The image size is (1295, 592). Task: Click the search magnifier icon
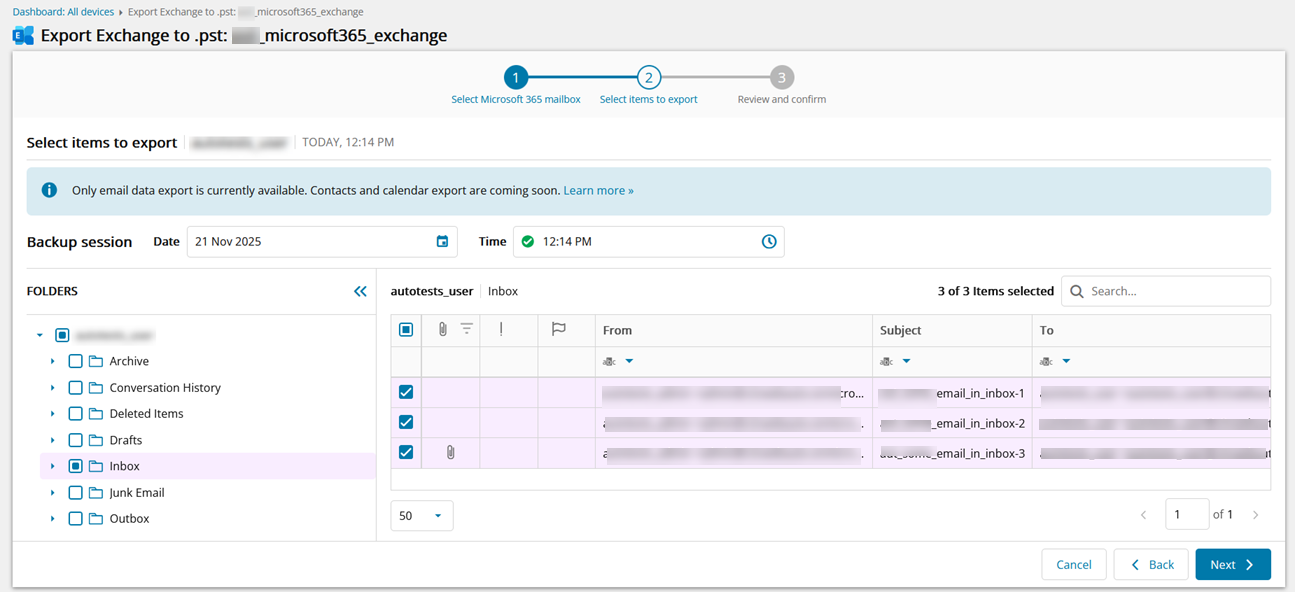coord(1077,292)
